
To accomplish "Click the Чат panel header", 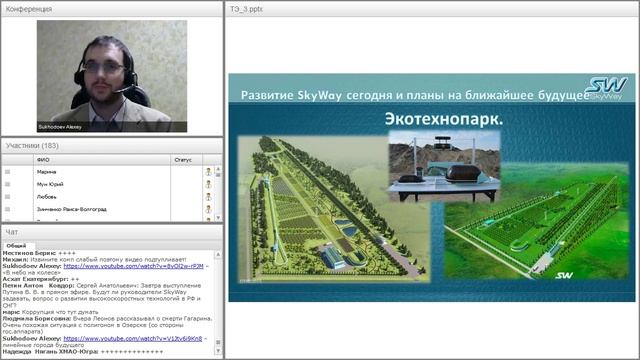I will [x=112, y=232].
